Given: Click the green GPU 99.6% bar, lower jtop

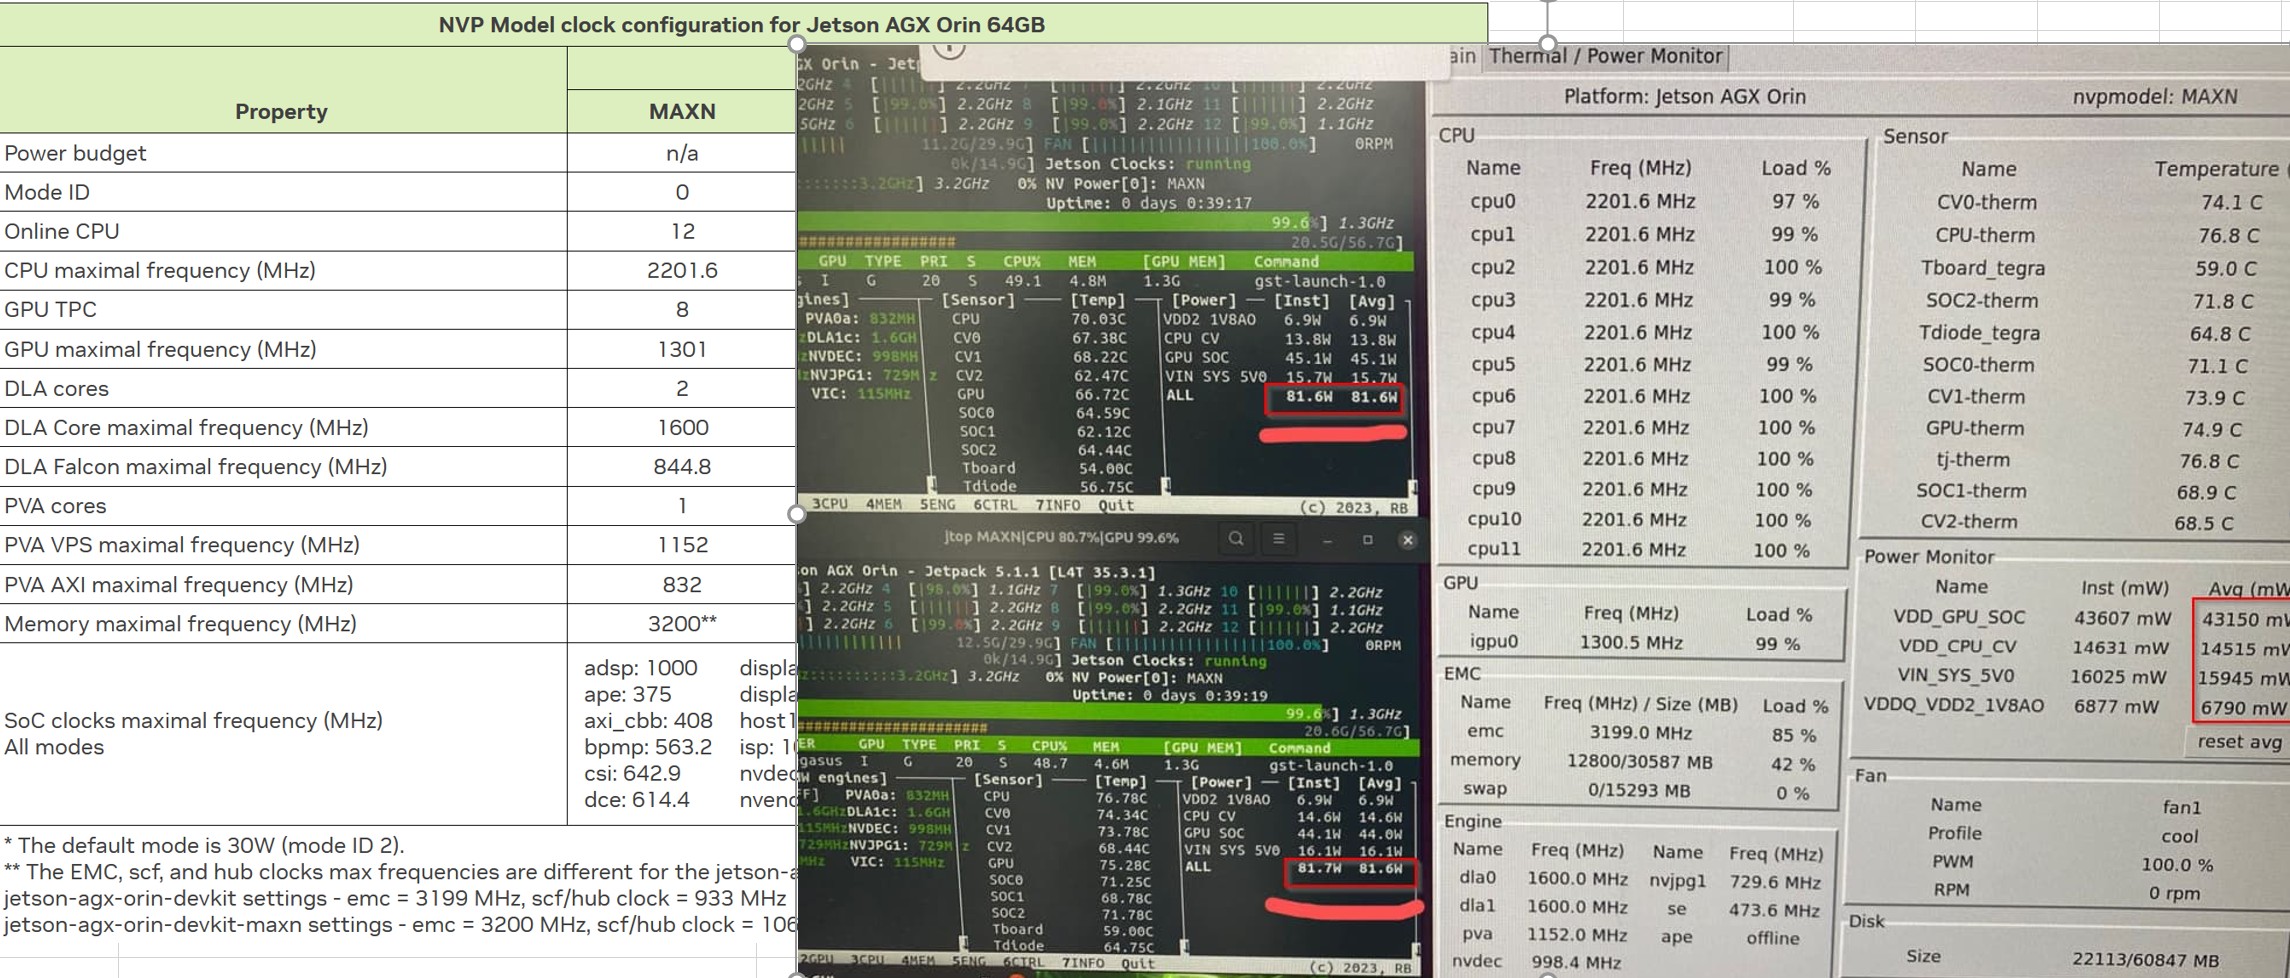Looking at the screenshot, I should [x=1062, y=714].
